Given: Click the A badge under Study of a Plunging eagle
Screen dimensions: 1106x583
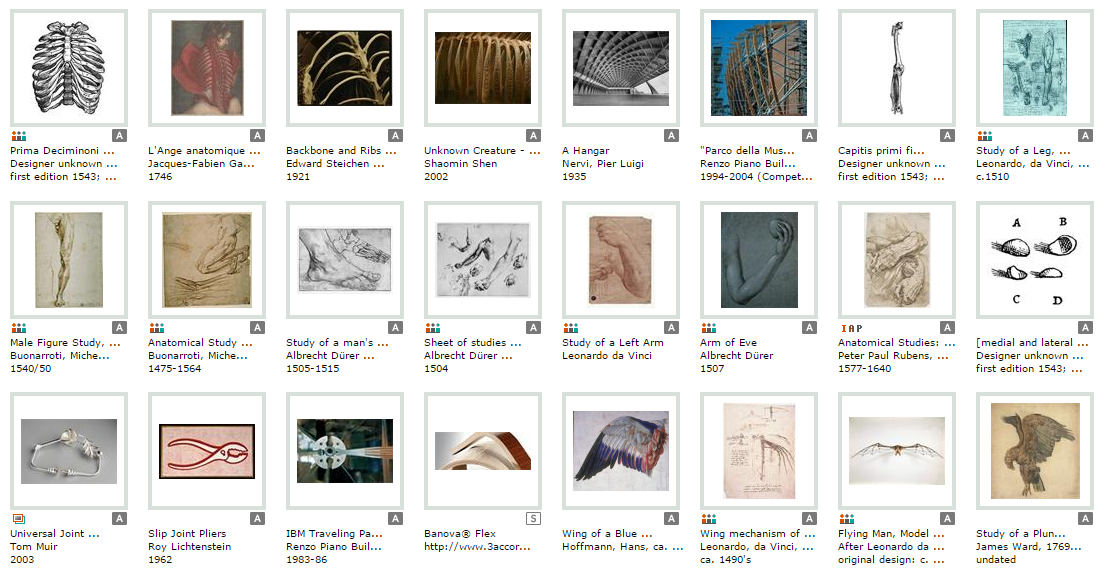Looking at the screenshot, I should click(1086, 519).
